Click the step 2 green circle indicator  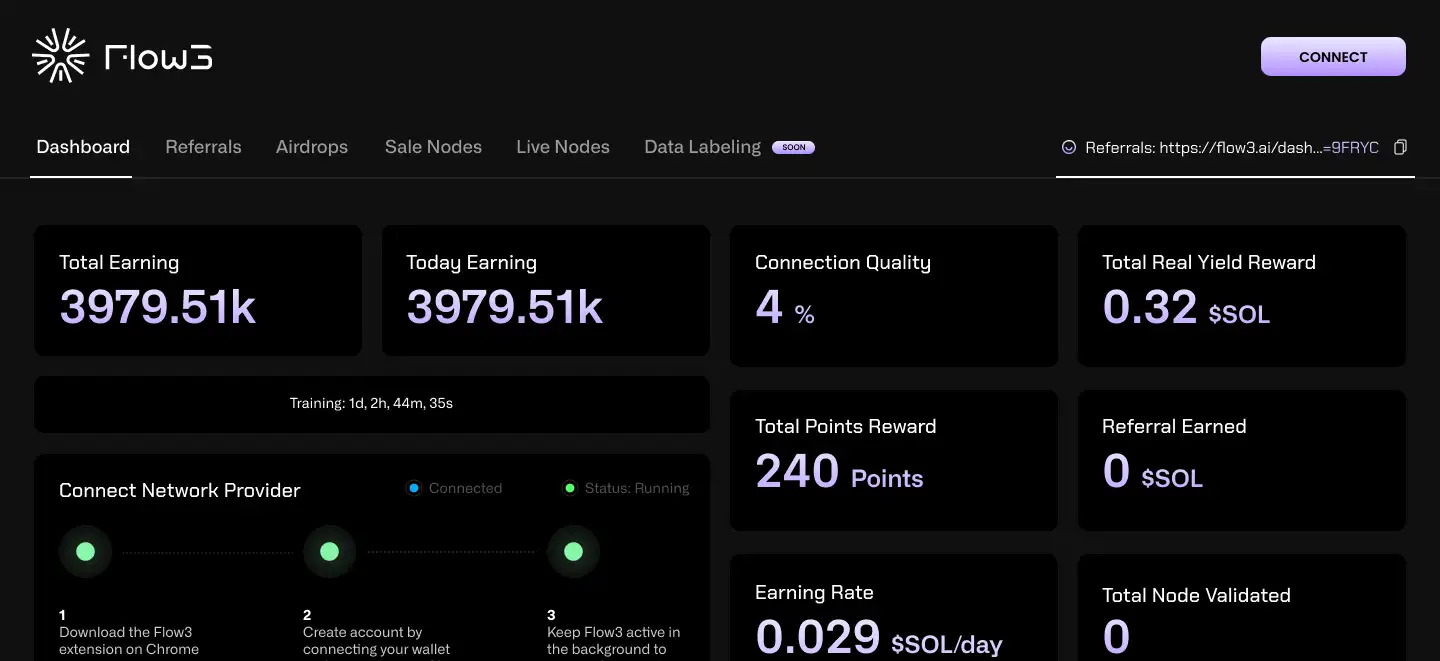coord(329,551)
